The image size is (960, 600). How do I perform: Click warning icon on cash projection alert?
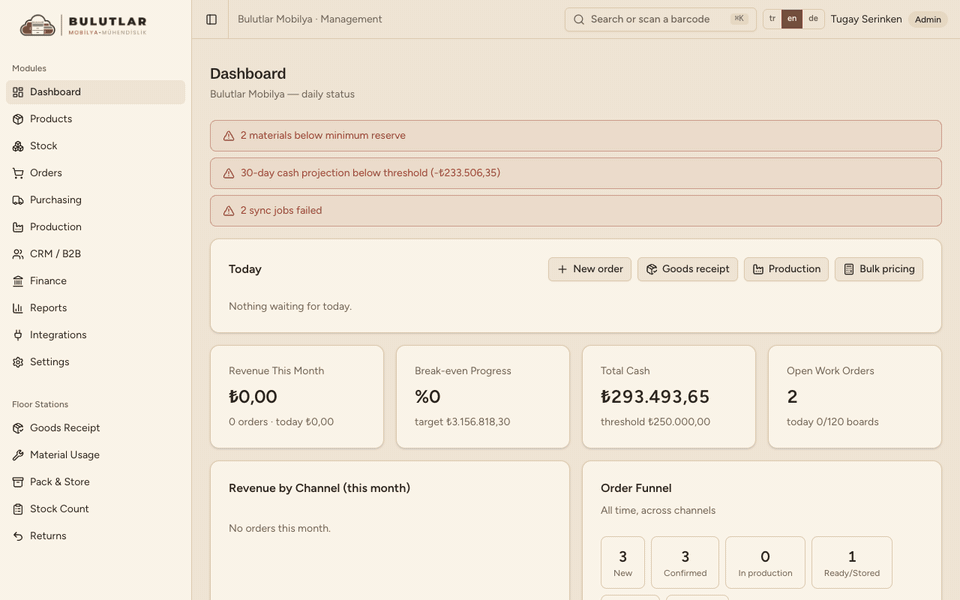pos(228,173)
